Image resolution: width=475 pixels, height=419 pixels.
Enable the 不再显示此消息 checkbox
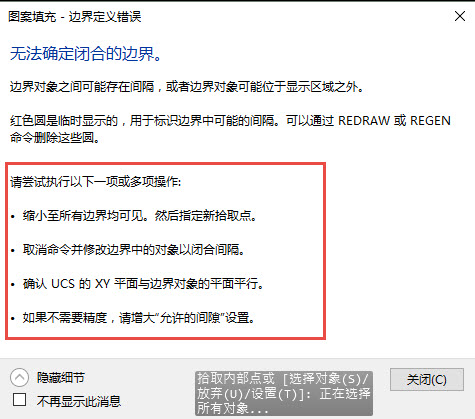tap(19, 400)
